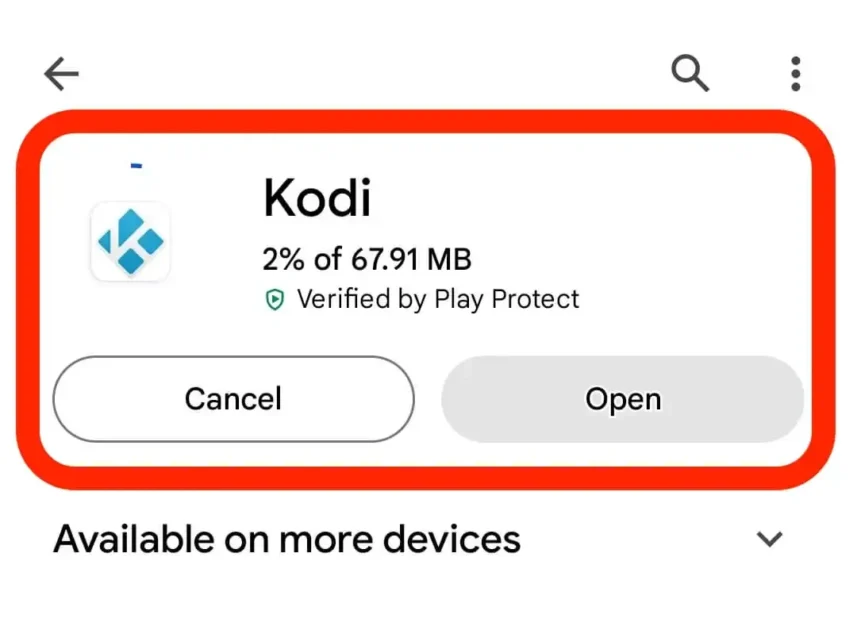Click the chevron next to Available on more devices

click(x=769, y=539)
